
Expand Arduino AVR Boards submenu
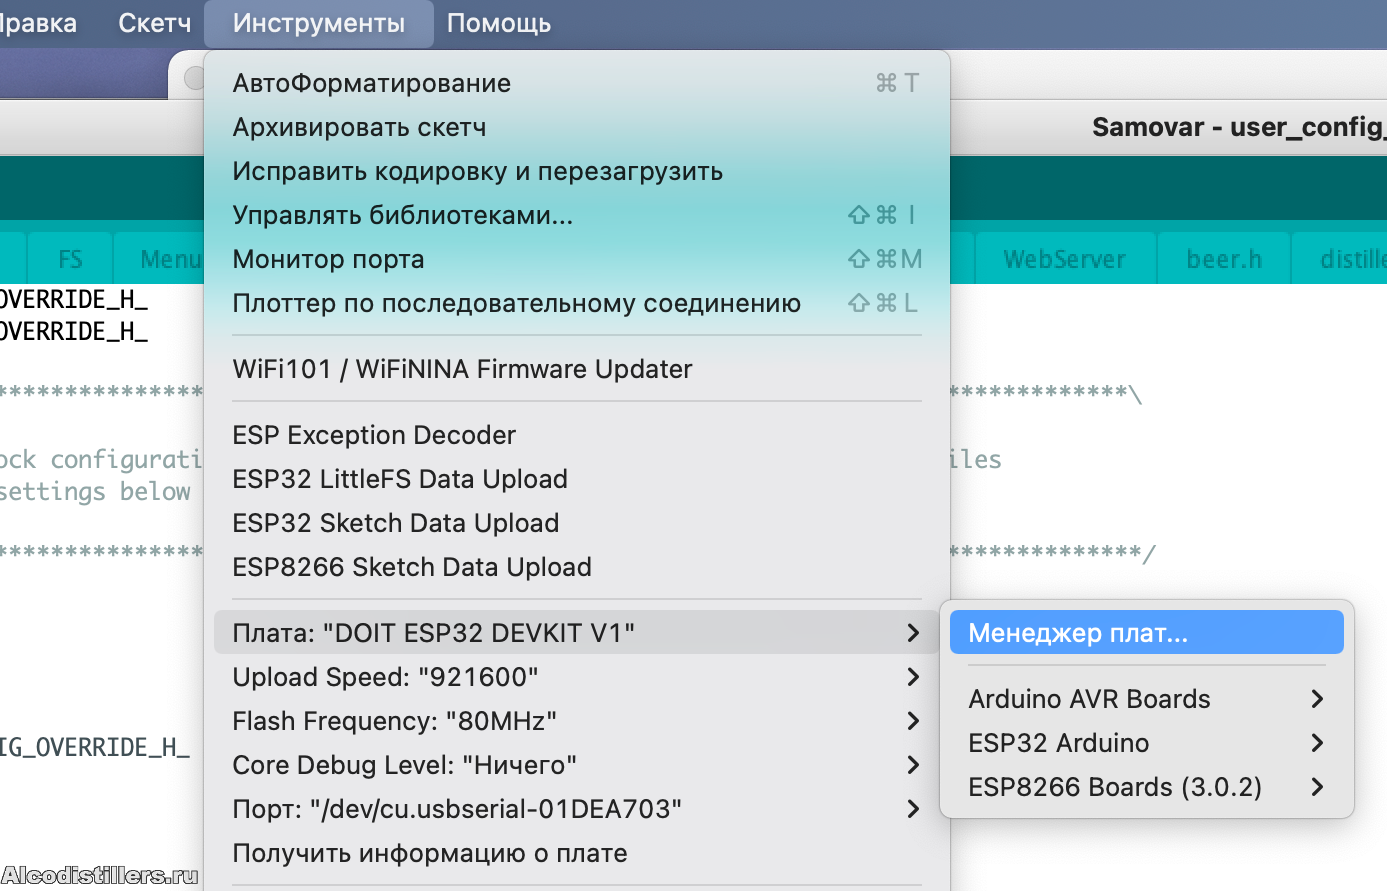coord(1146,699)
